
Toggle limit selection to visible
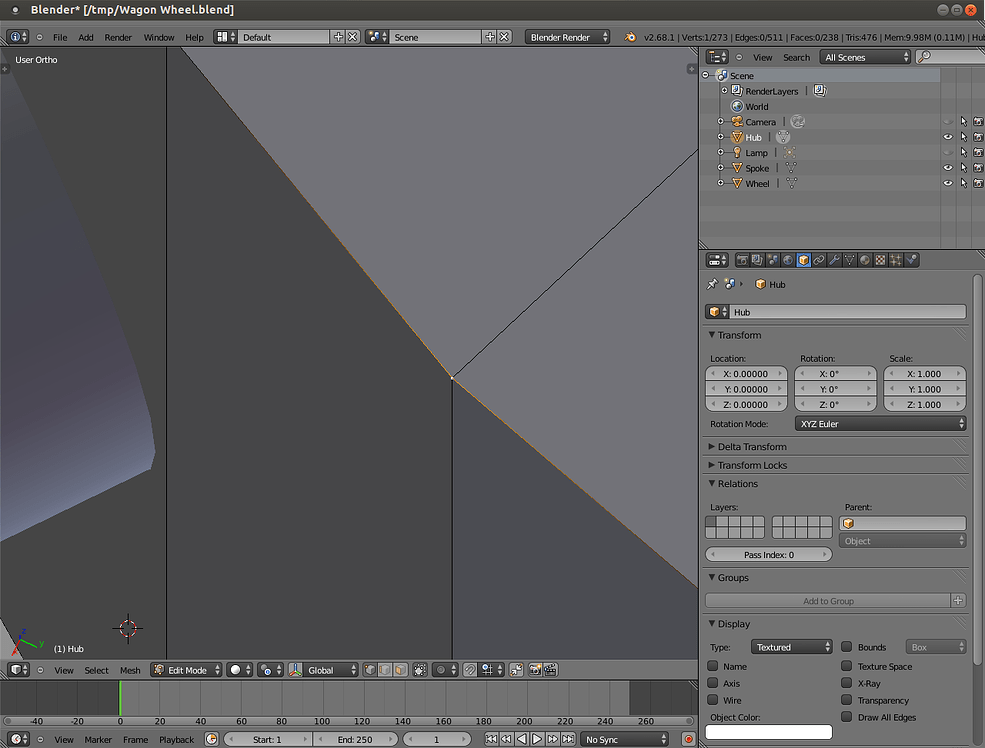click(420, 670)
